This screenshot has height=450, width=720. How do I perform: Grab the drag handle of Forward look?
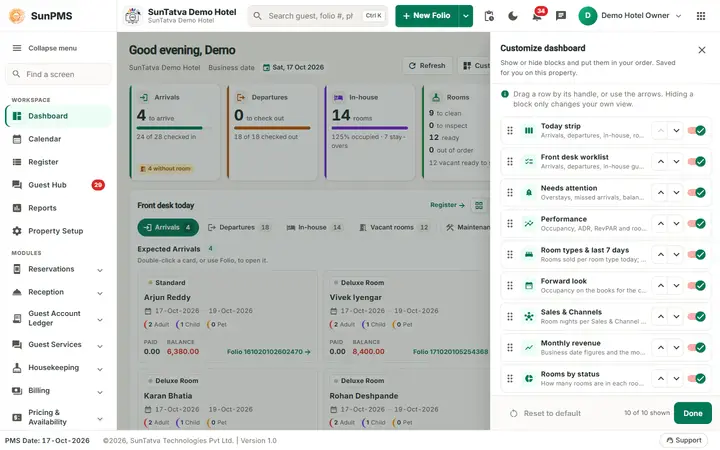click(510, 286)
